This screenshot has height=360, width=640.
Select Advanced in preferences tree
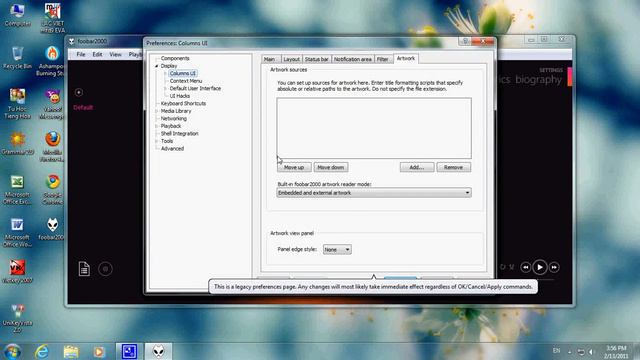[172, 149]
